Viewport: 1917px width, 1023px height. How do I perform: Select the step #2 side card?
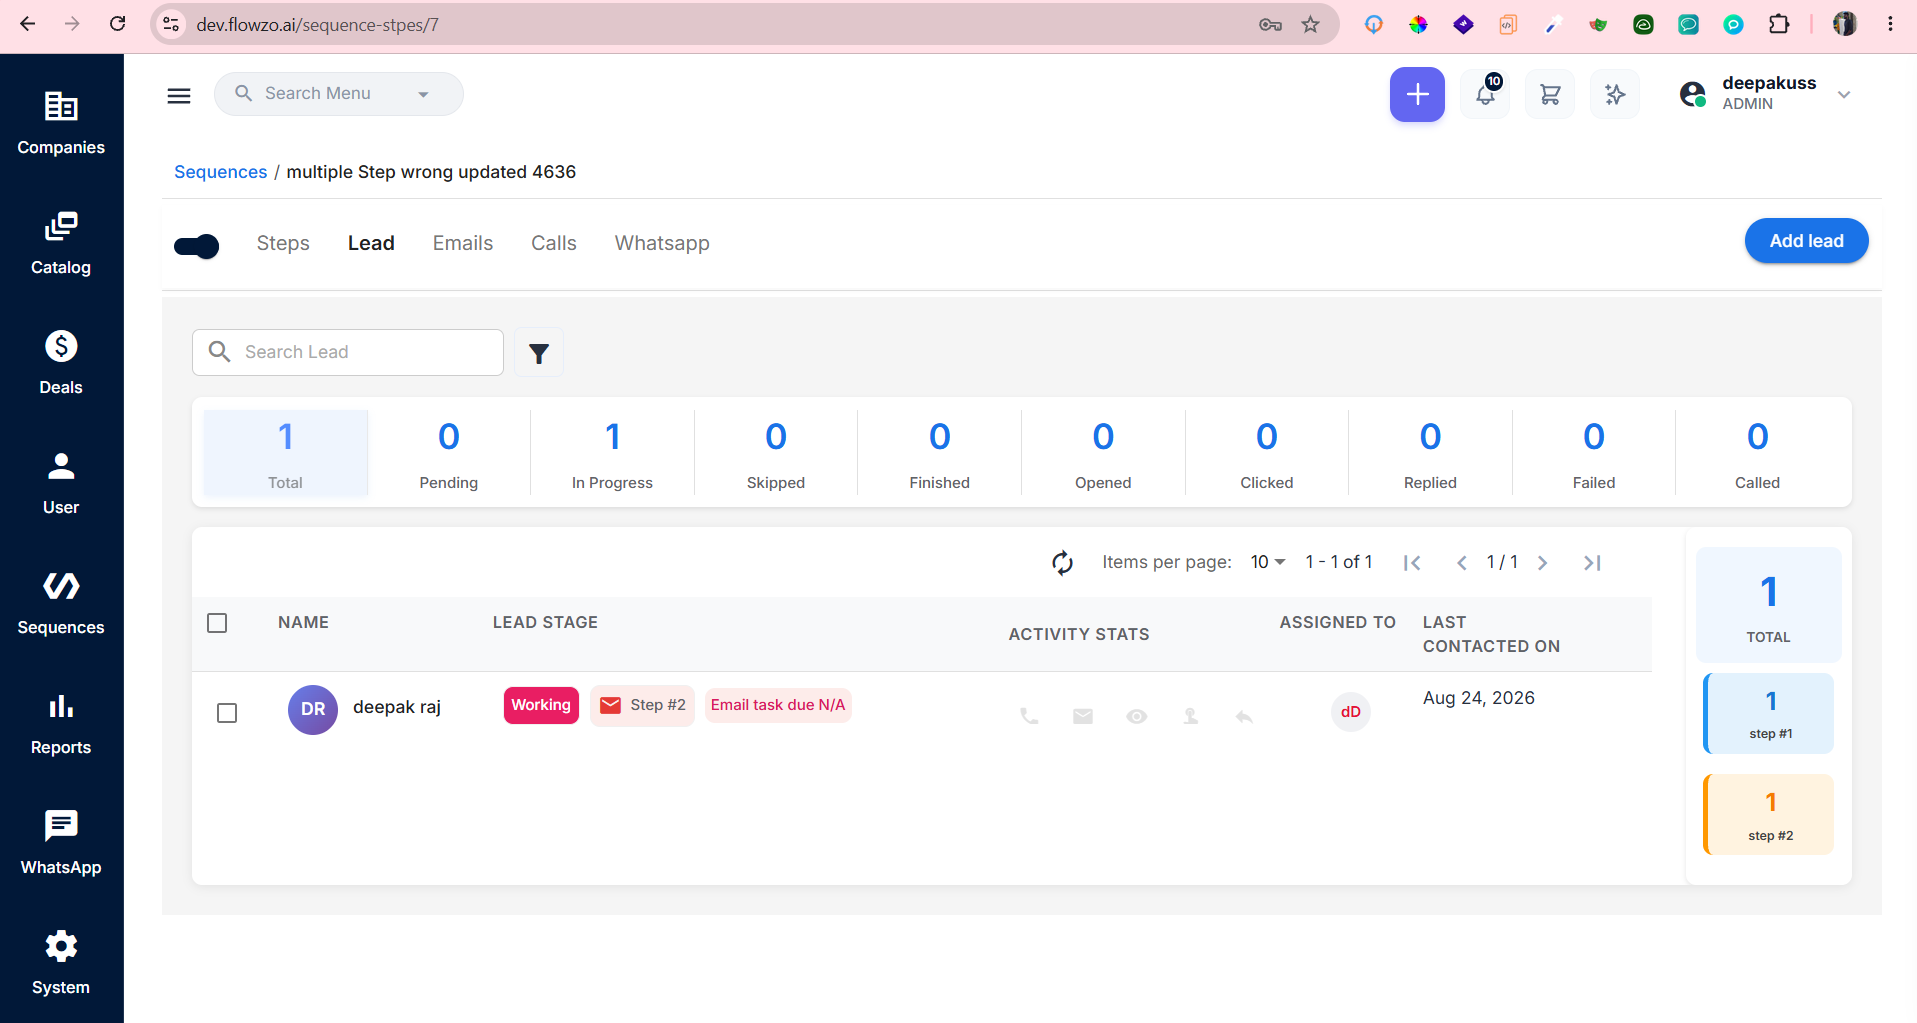(1769, 815)
